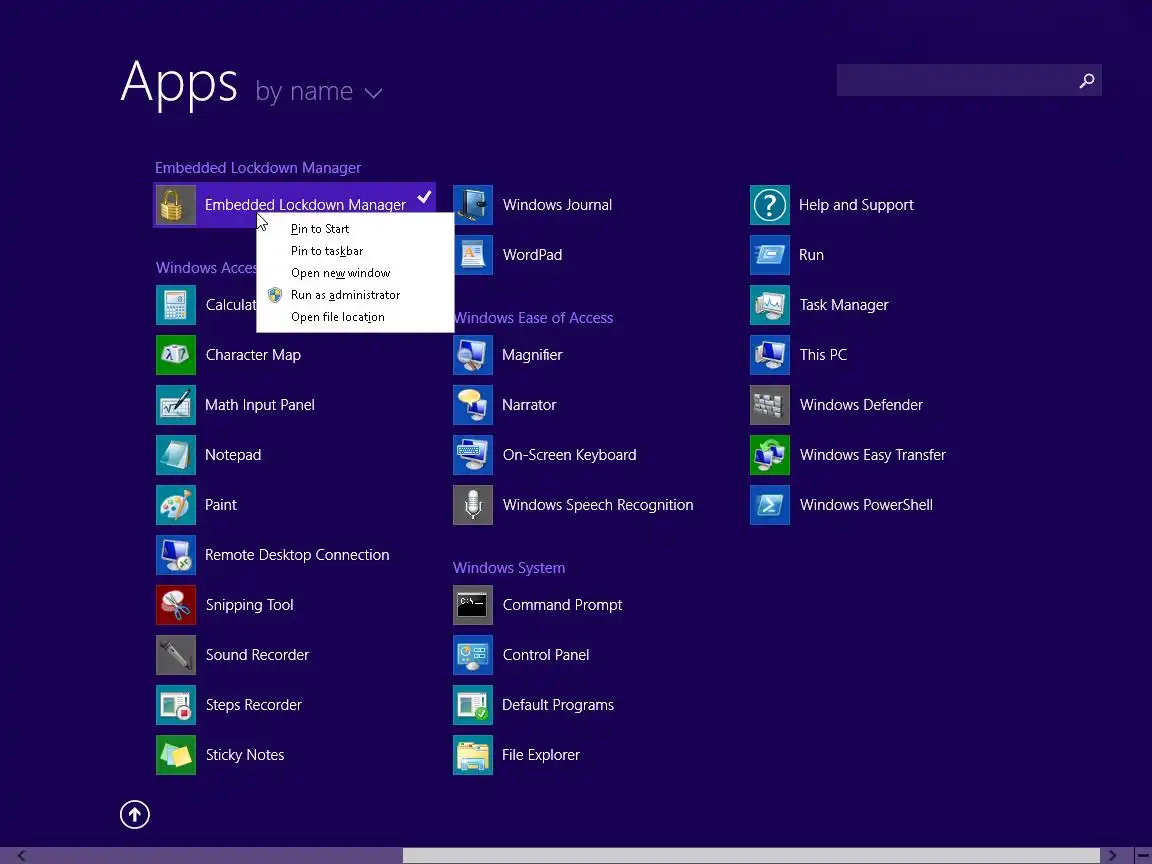
Task: Launch Math Input Panel icon
Action: pos(176,405)
